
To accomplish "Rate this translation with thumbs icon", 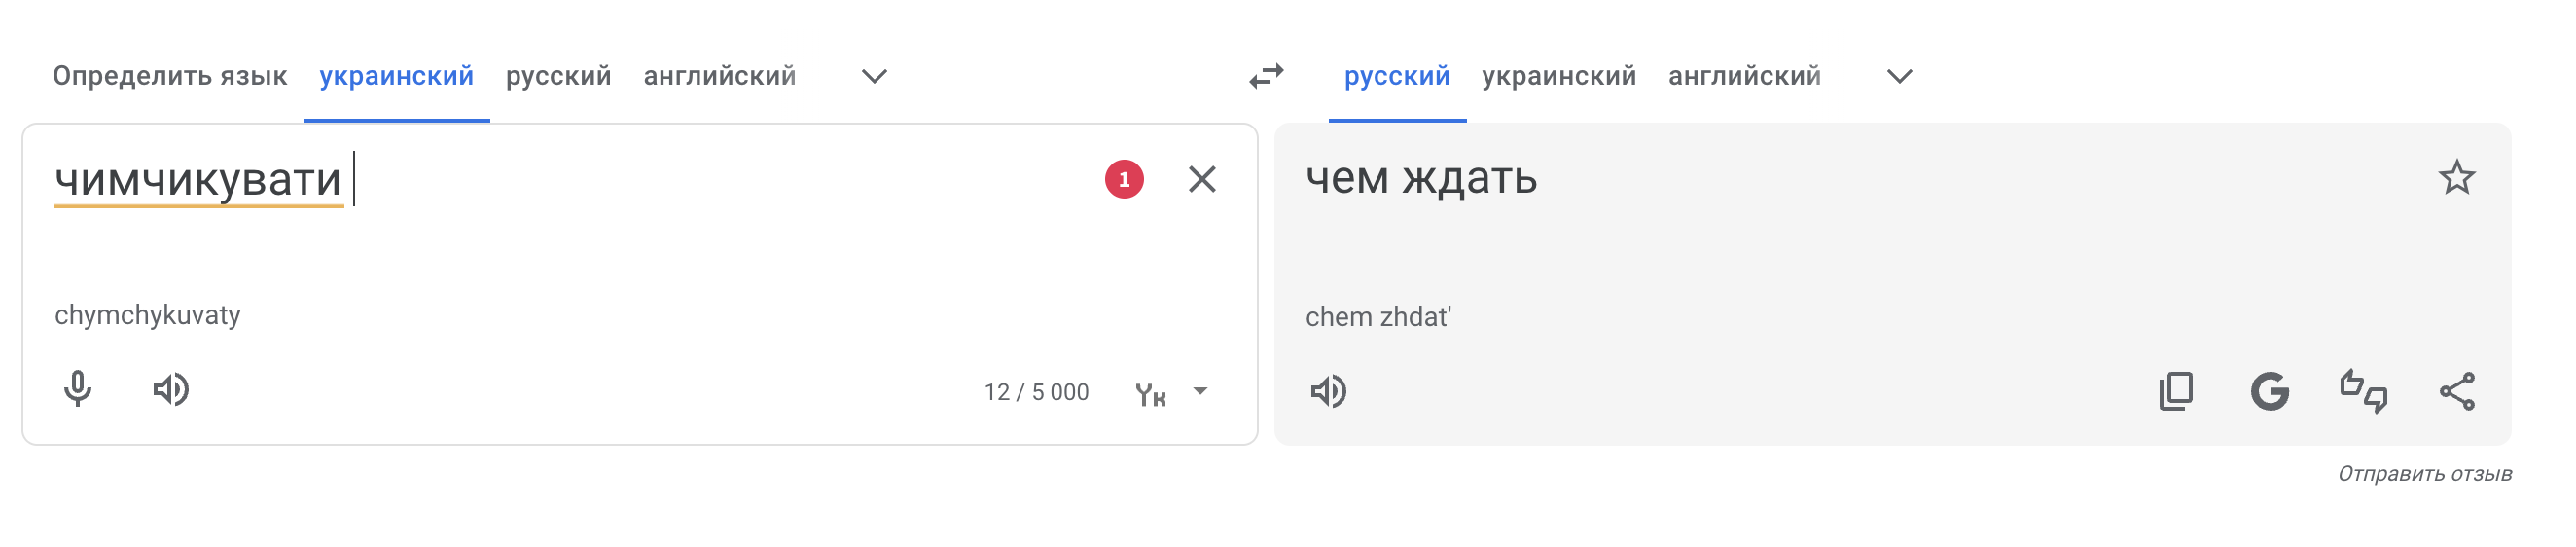I will click(x=2363, y=391).
